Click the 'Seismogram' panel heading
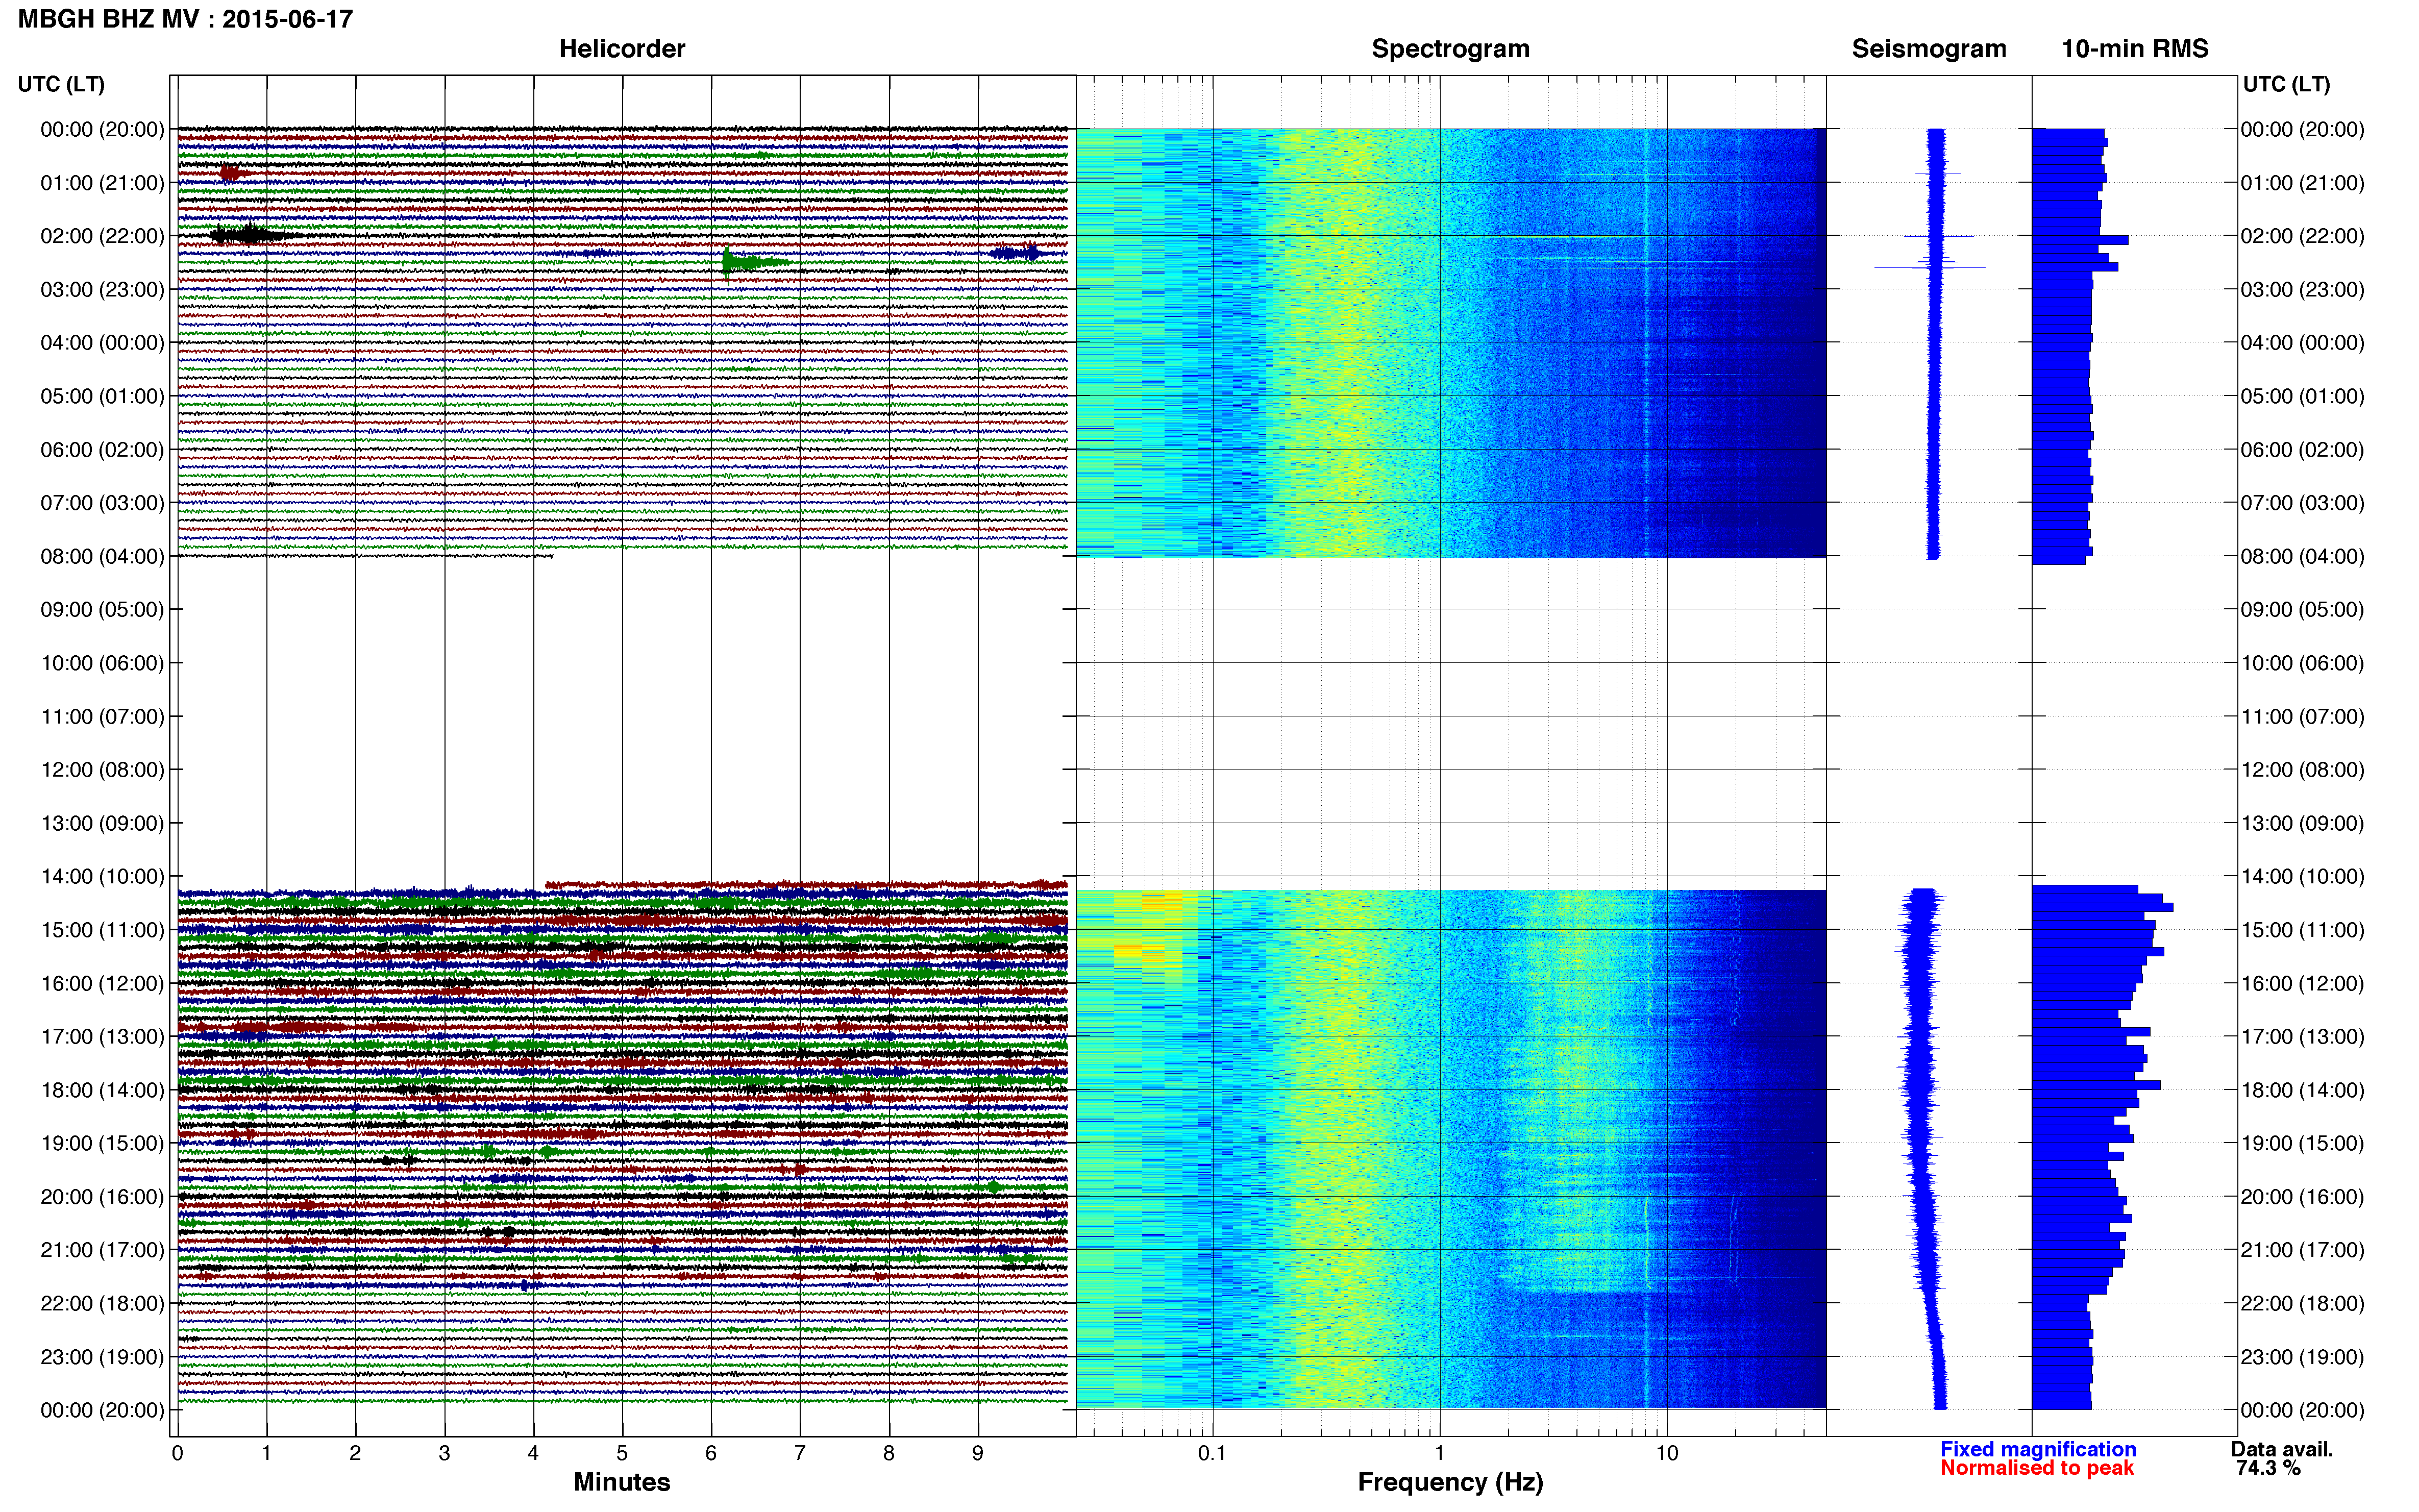2419x1512 pixels. pyautogui.click(x=1928, y=49)
